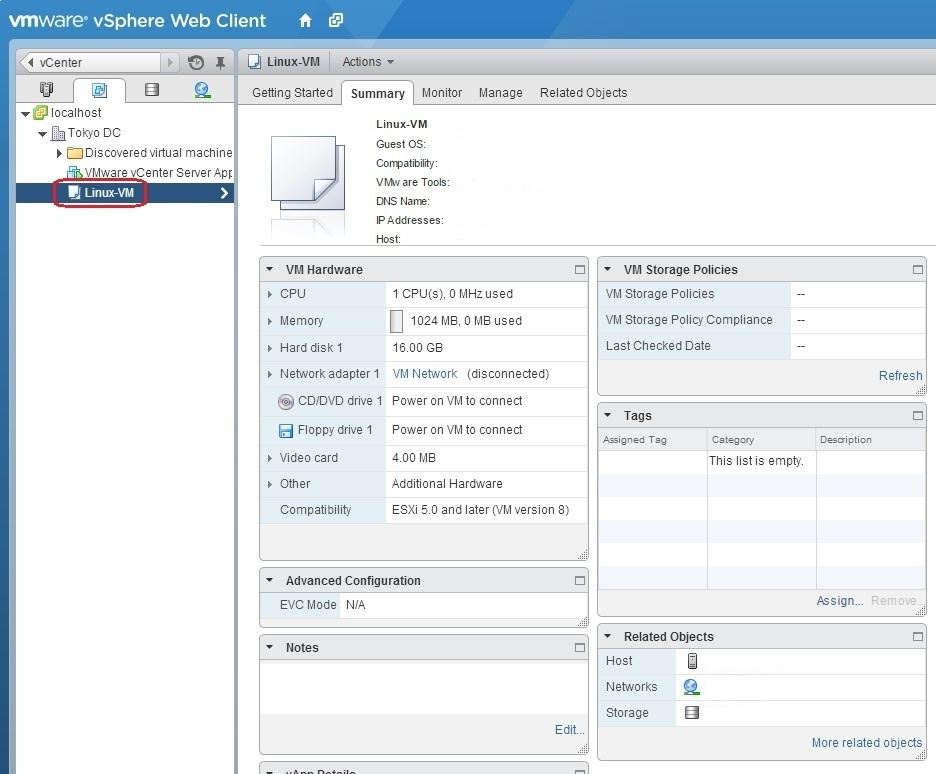Maximize the VM Hardware panel
Image resolution: width=936 pixels, height=774 pixels.
click(x=580, y=270)
